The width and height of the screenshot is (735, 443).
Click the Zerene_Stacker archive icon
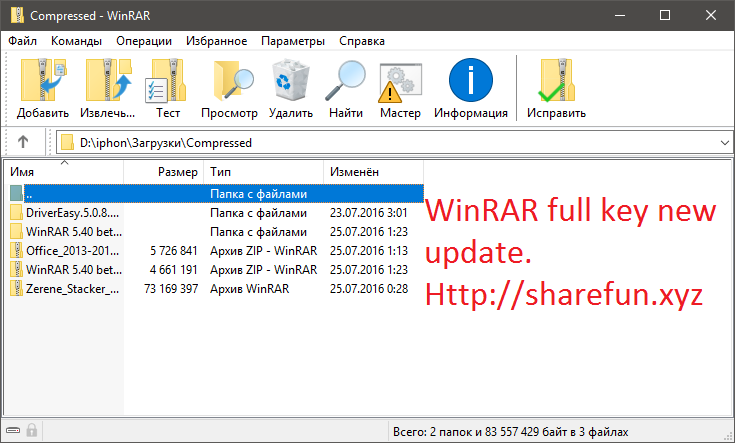pos(16,288)
